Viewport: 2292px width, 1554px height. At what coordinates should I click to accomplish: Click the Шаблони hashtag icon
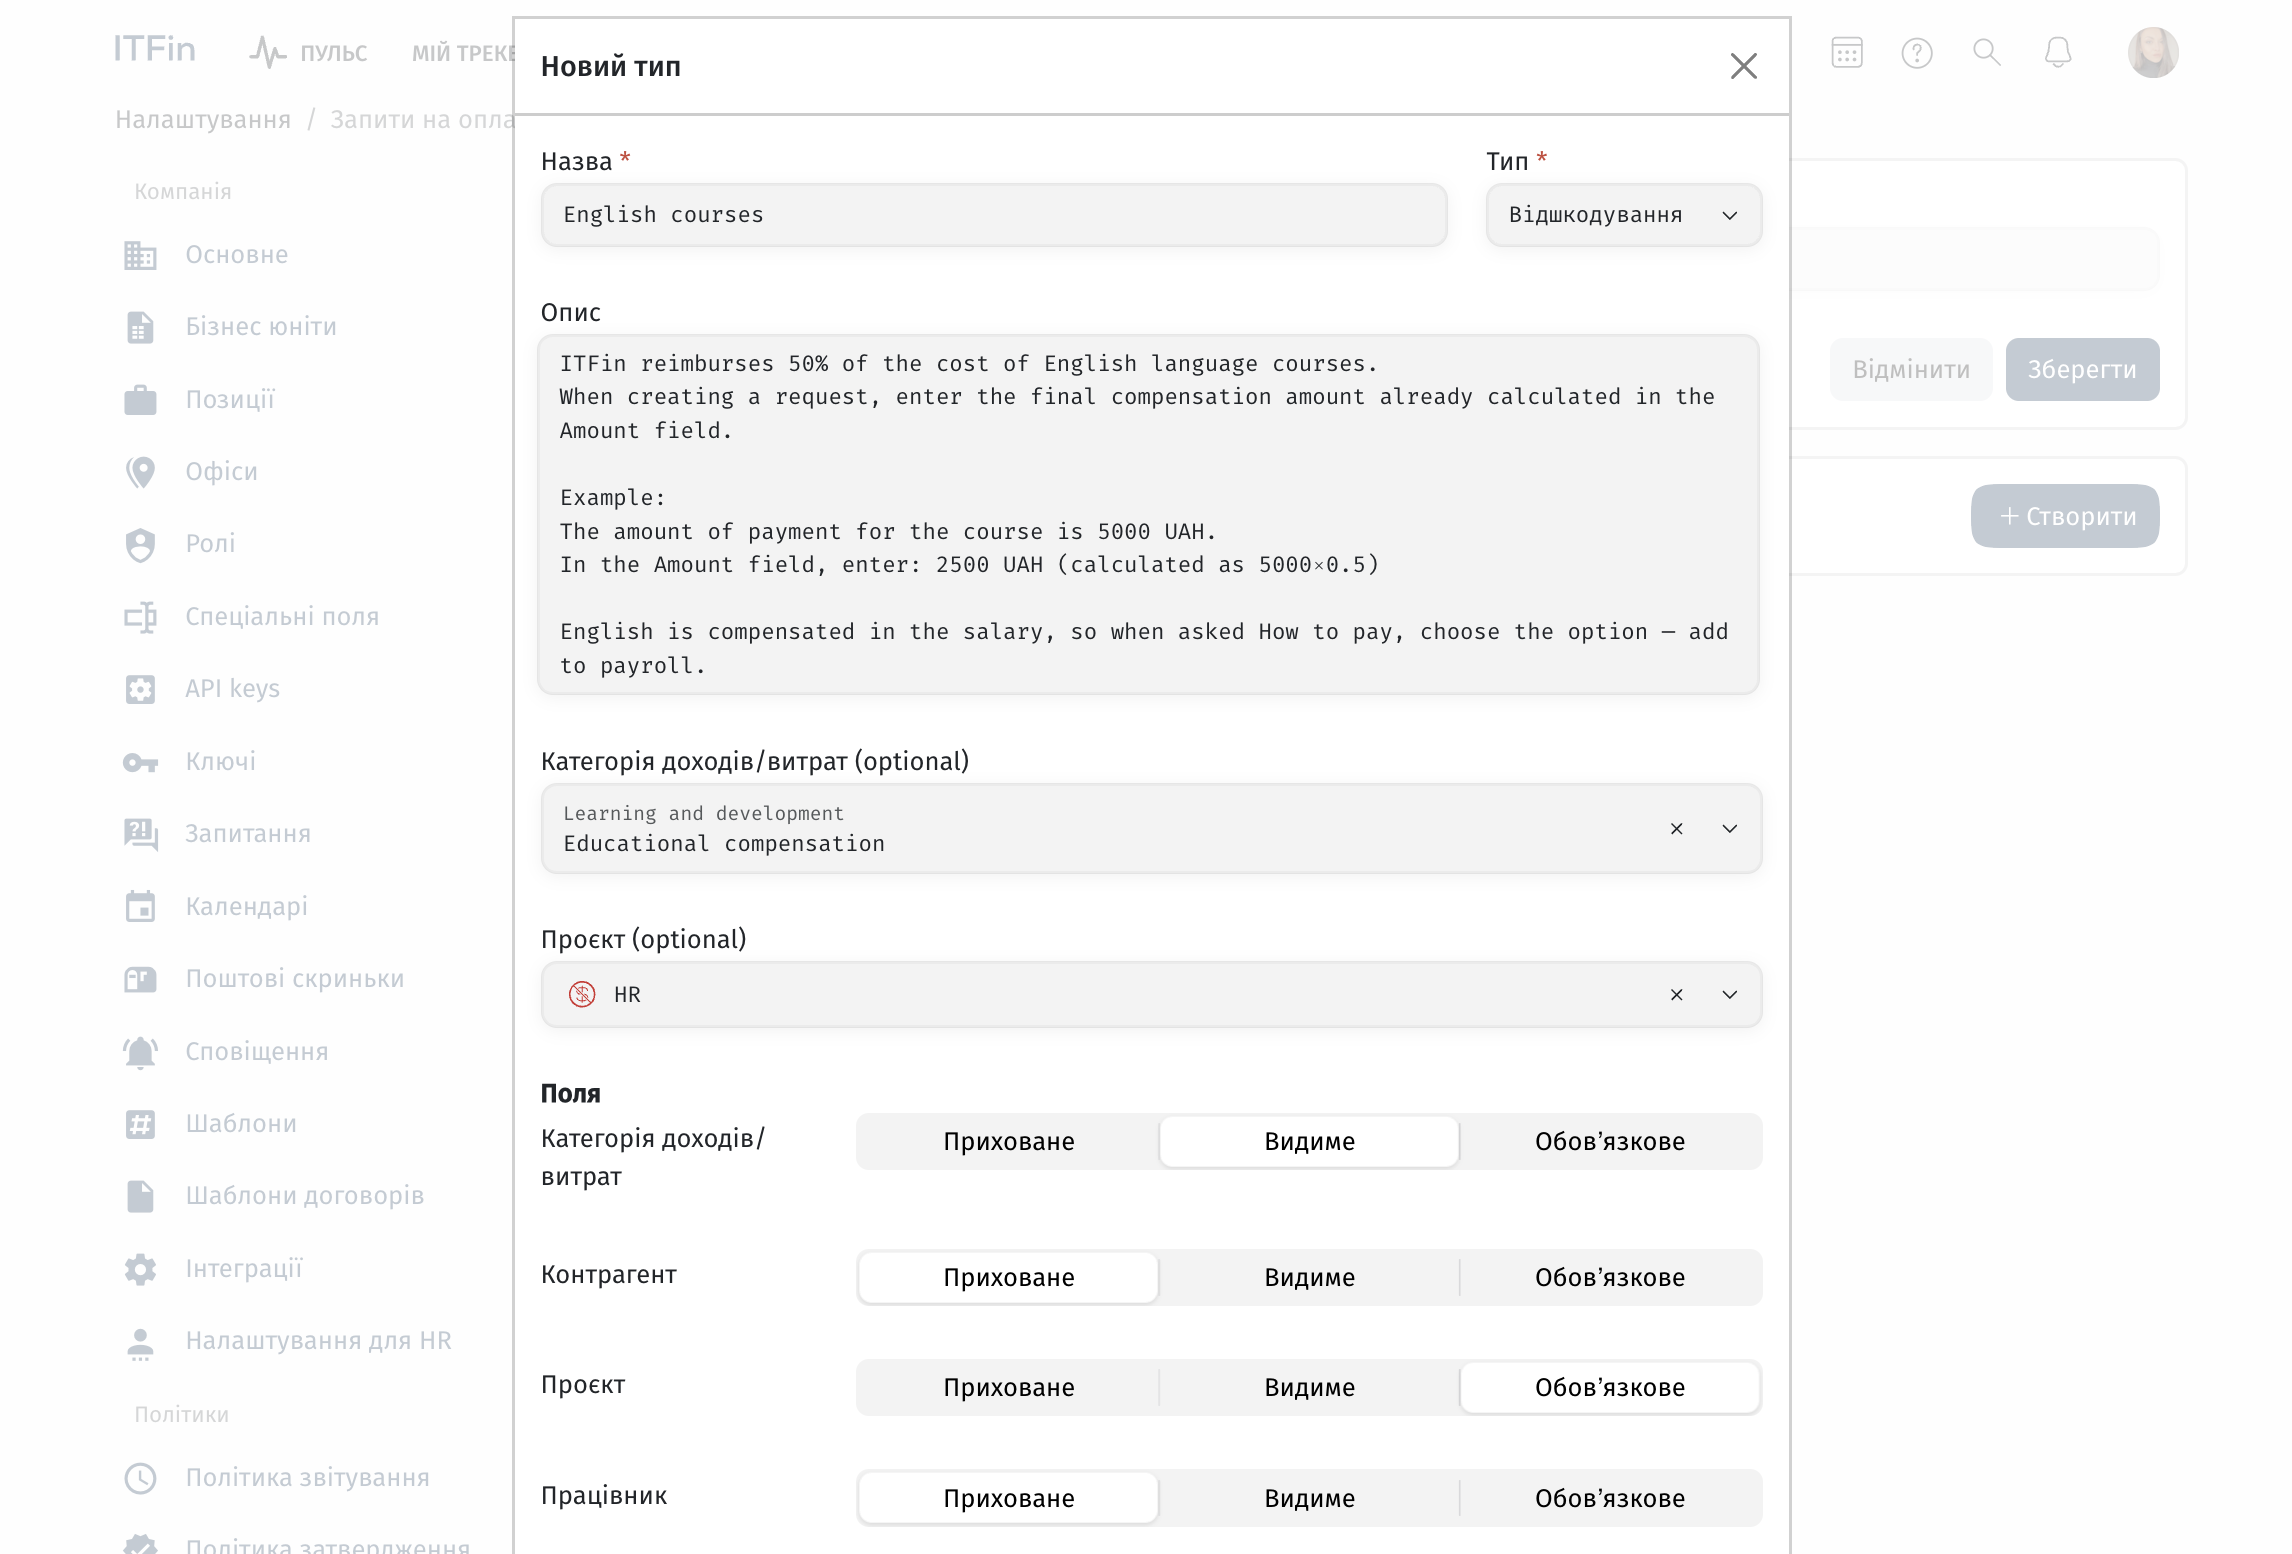point(140,1124)
